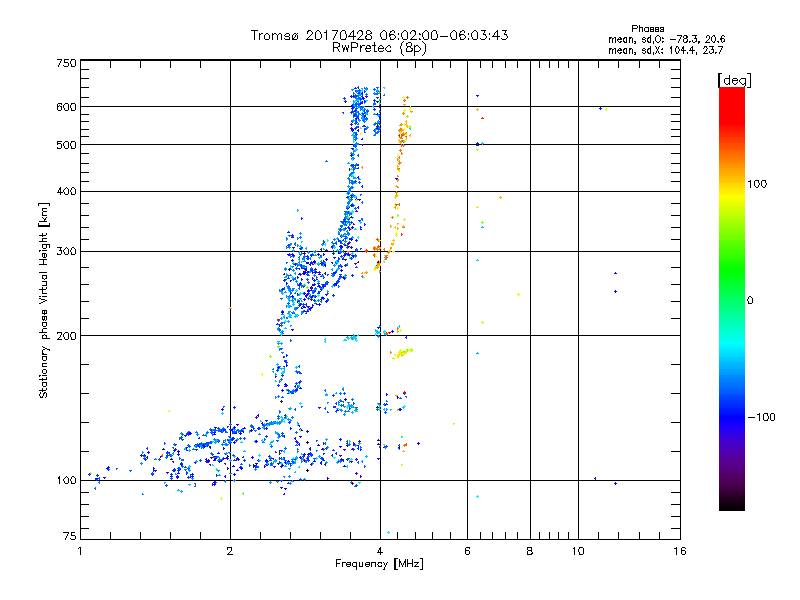Image resolution: width=800 pixels, height=600 pixels.
Task: Click the x-axis tick label '2'
Action: (230, 551)
